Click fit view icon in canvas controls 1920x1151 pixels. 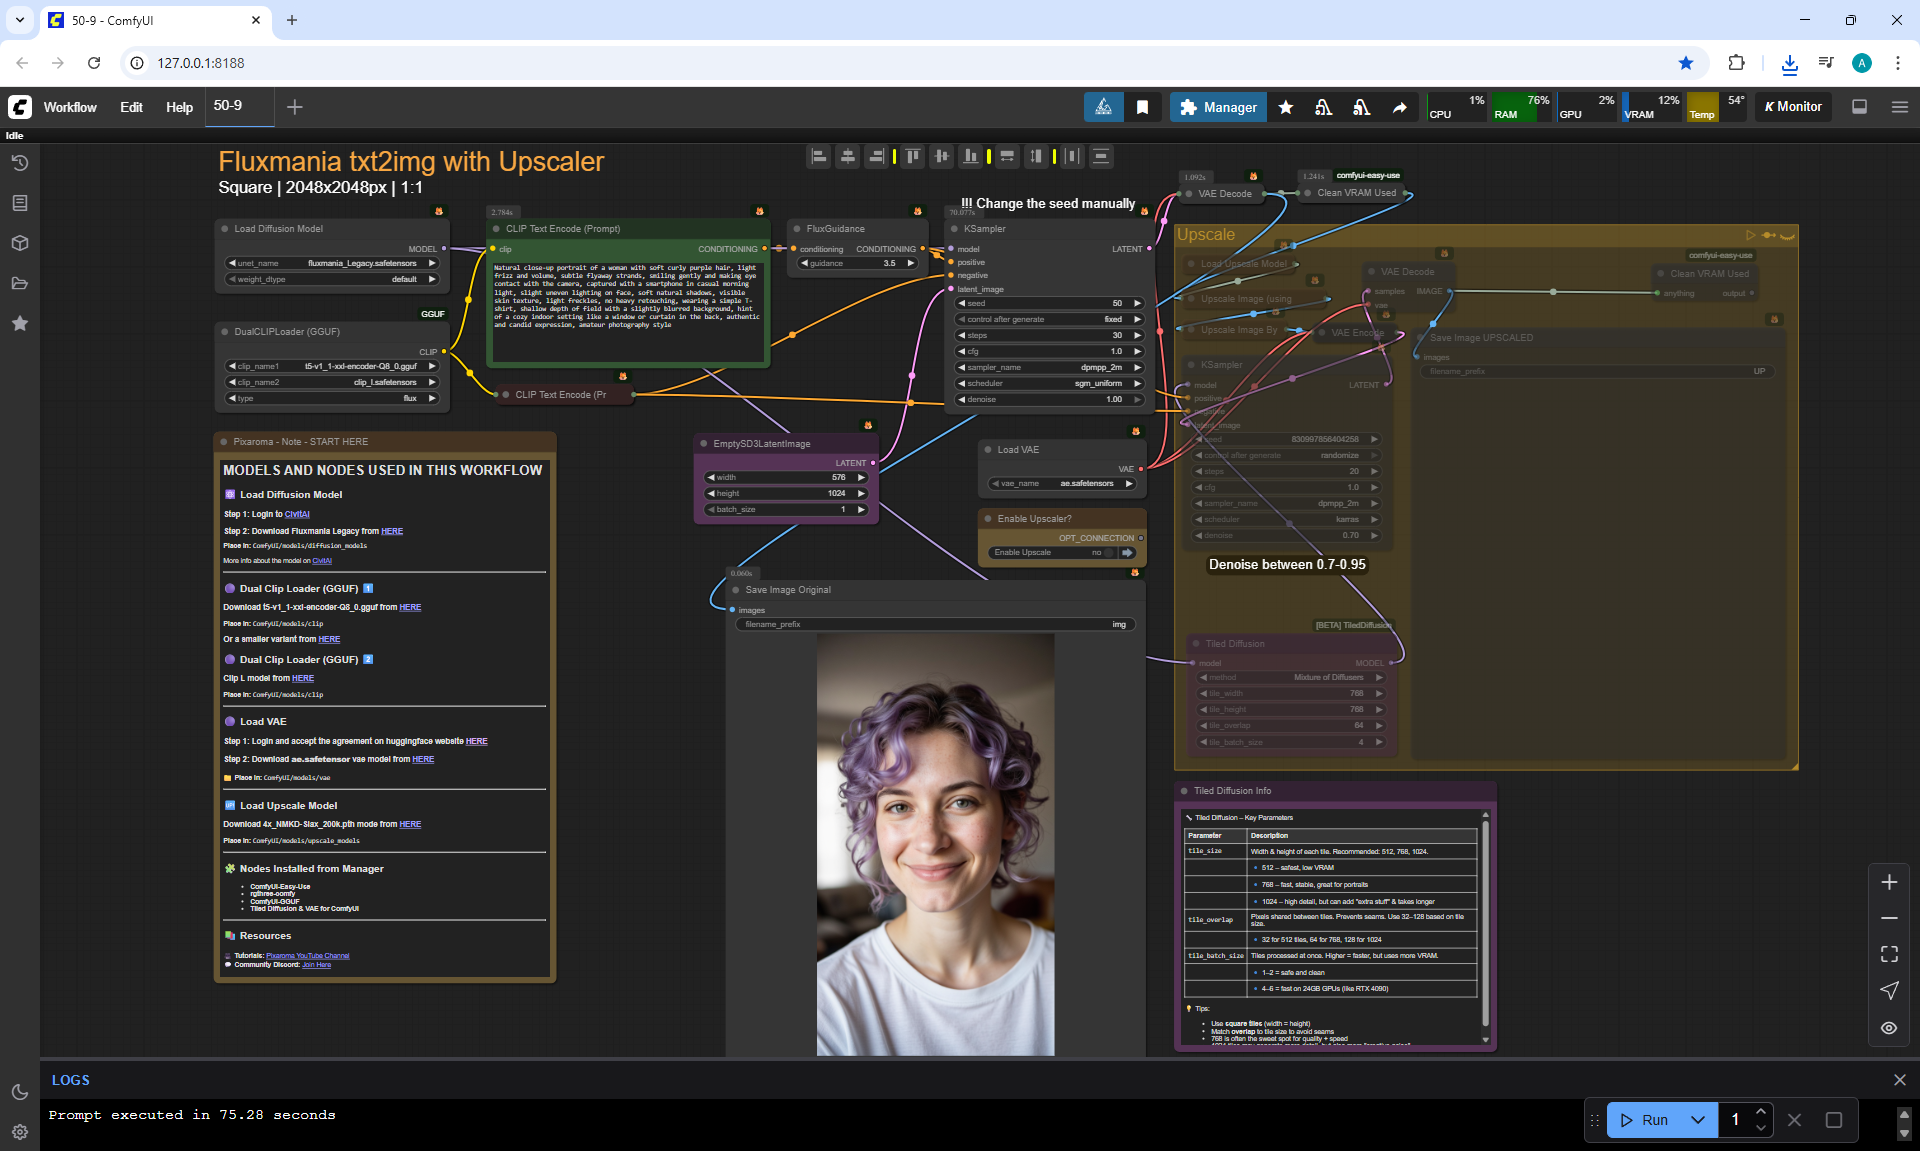[1889, 954]
